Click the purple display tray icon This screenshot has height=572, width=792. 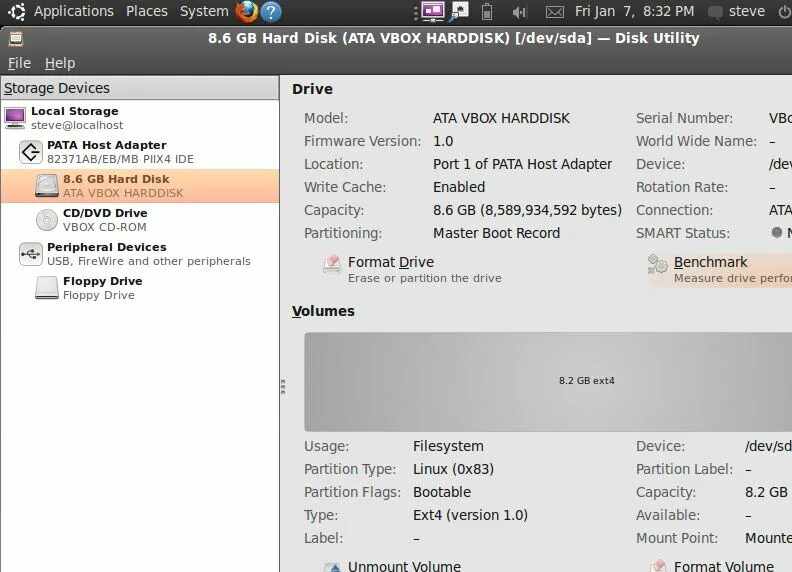(x=433, y=12)
